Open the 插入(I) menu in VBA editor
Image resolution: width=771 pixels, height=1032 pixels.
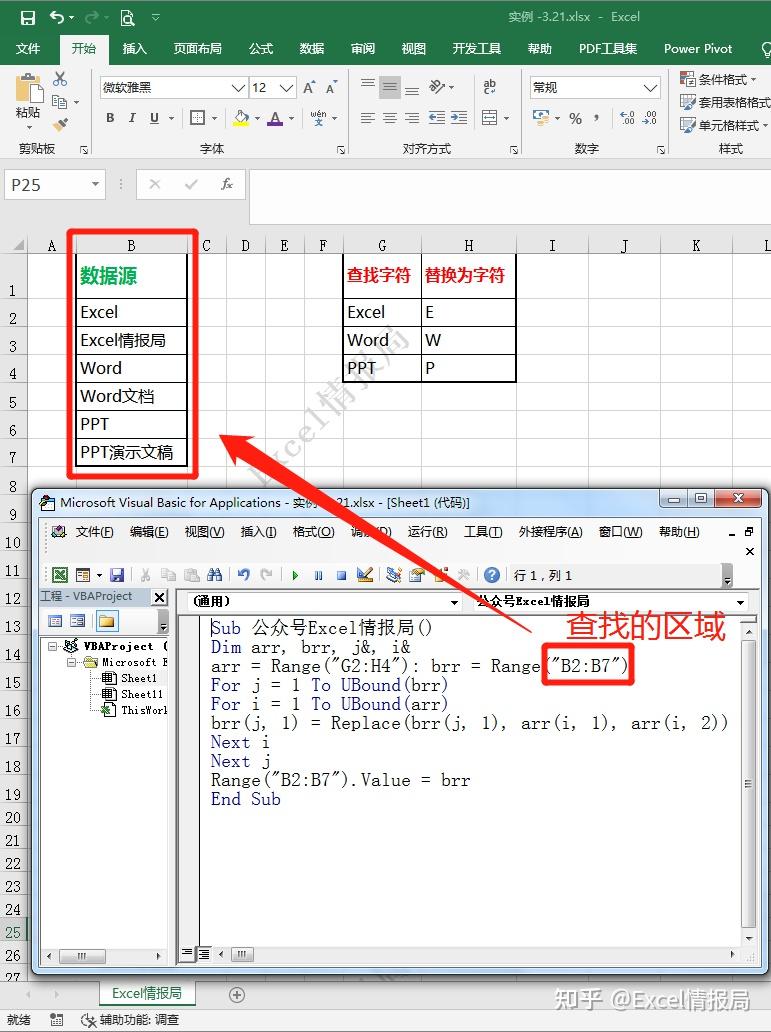258,532
